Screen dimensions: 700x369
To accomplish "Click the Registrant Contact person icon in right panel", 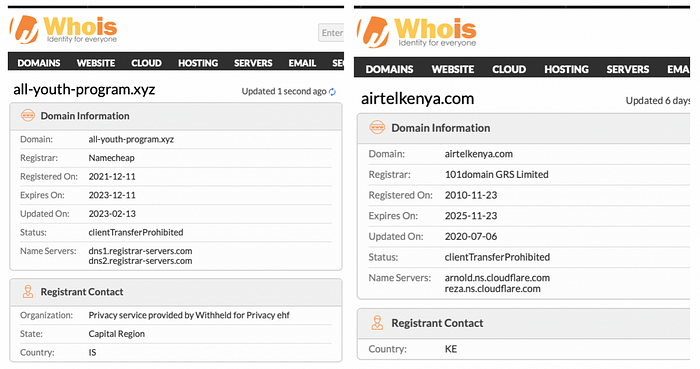I will tap(377, 323).
